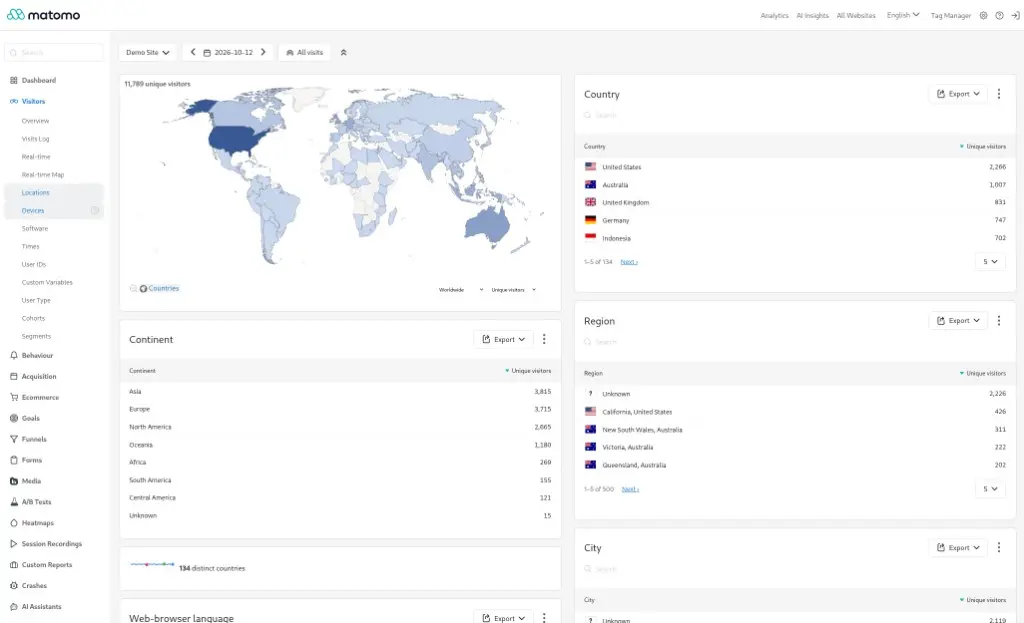Click the Dashboard grid icon
The image size is (1024, 623).
click(x=14, y=80)
